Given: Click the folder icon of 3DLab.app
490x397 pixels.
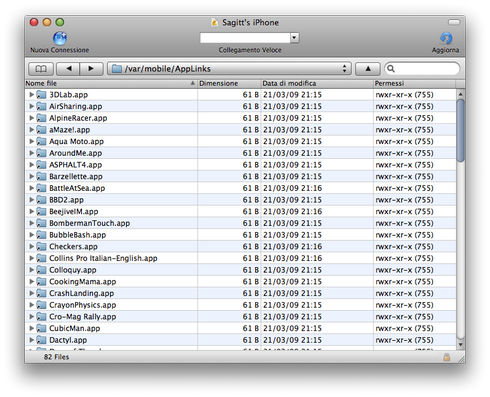Looking at the screenshot, I should click(41, 95).
